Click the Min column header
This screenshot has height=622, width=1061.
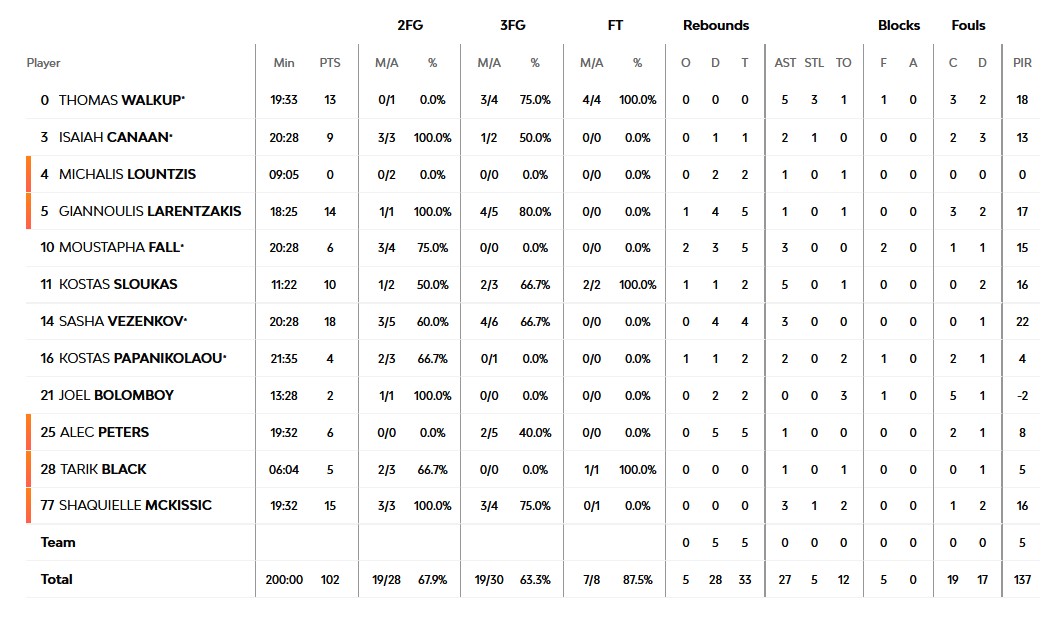pos(284,63)
